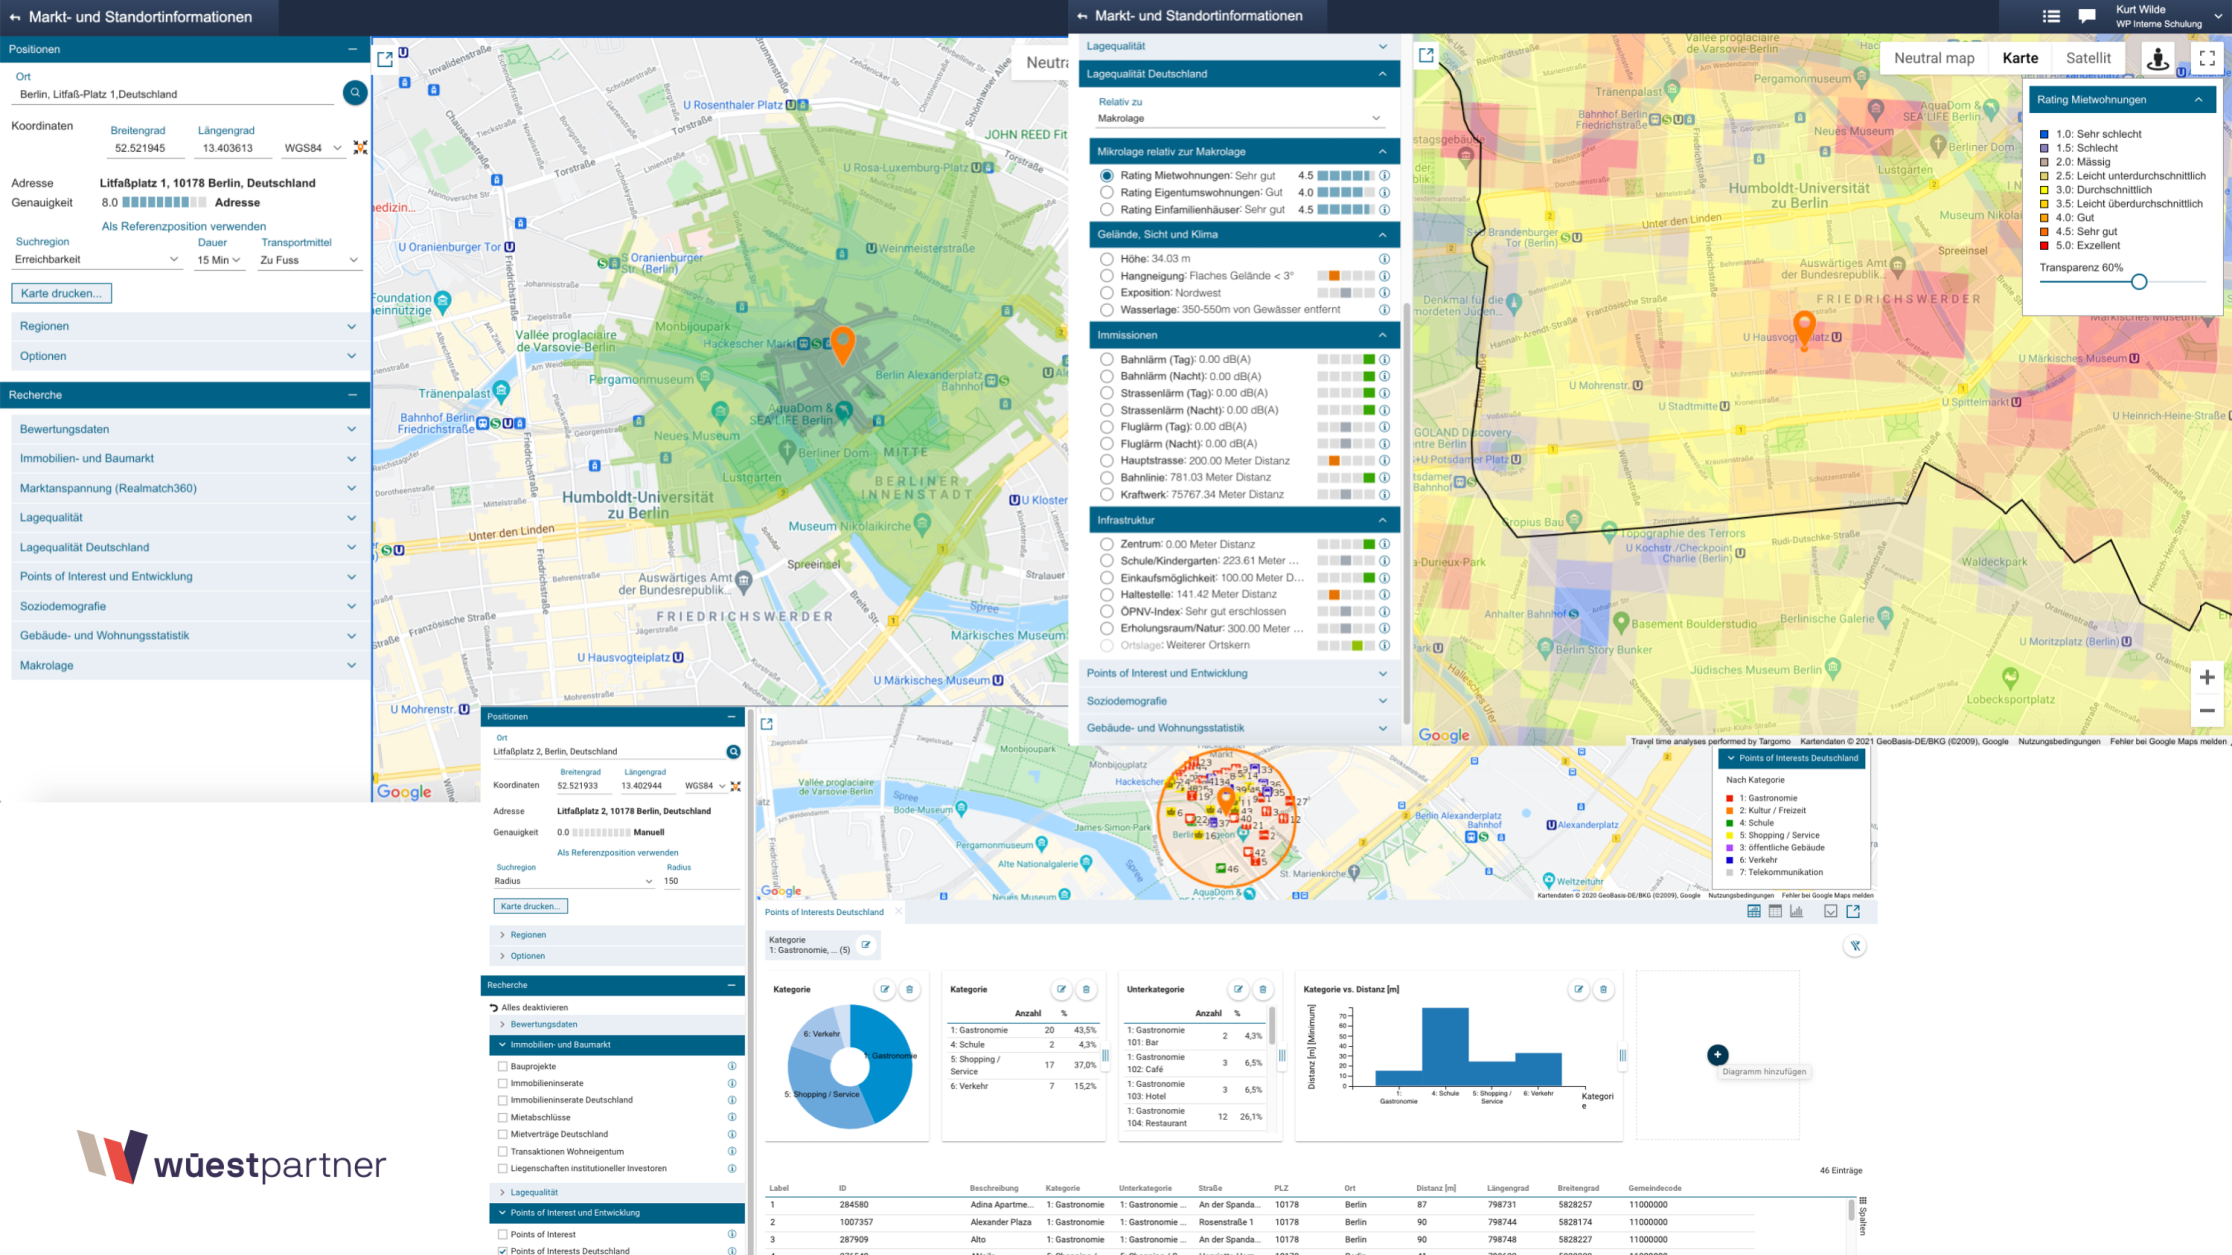Select the Zentrum radio button
This screenshot has width=2232, height=1255.
(x=1107, y=545)
